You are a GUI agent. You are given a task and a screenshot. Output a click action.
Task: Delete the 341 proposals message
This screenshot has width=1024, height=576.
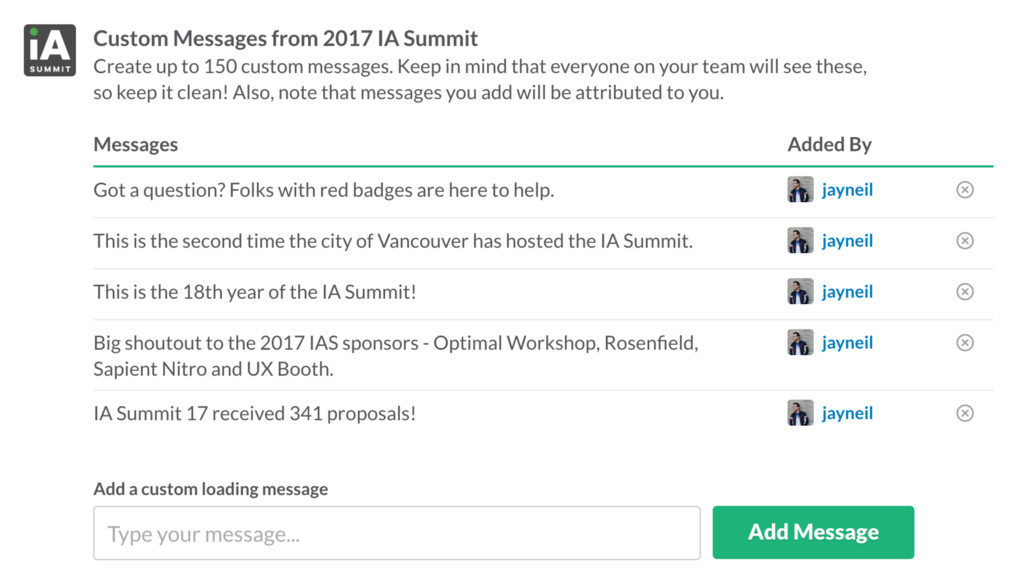tap(965, 413)
